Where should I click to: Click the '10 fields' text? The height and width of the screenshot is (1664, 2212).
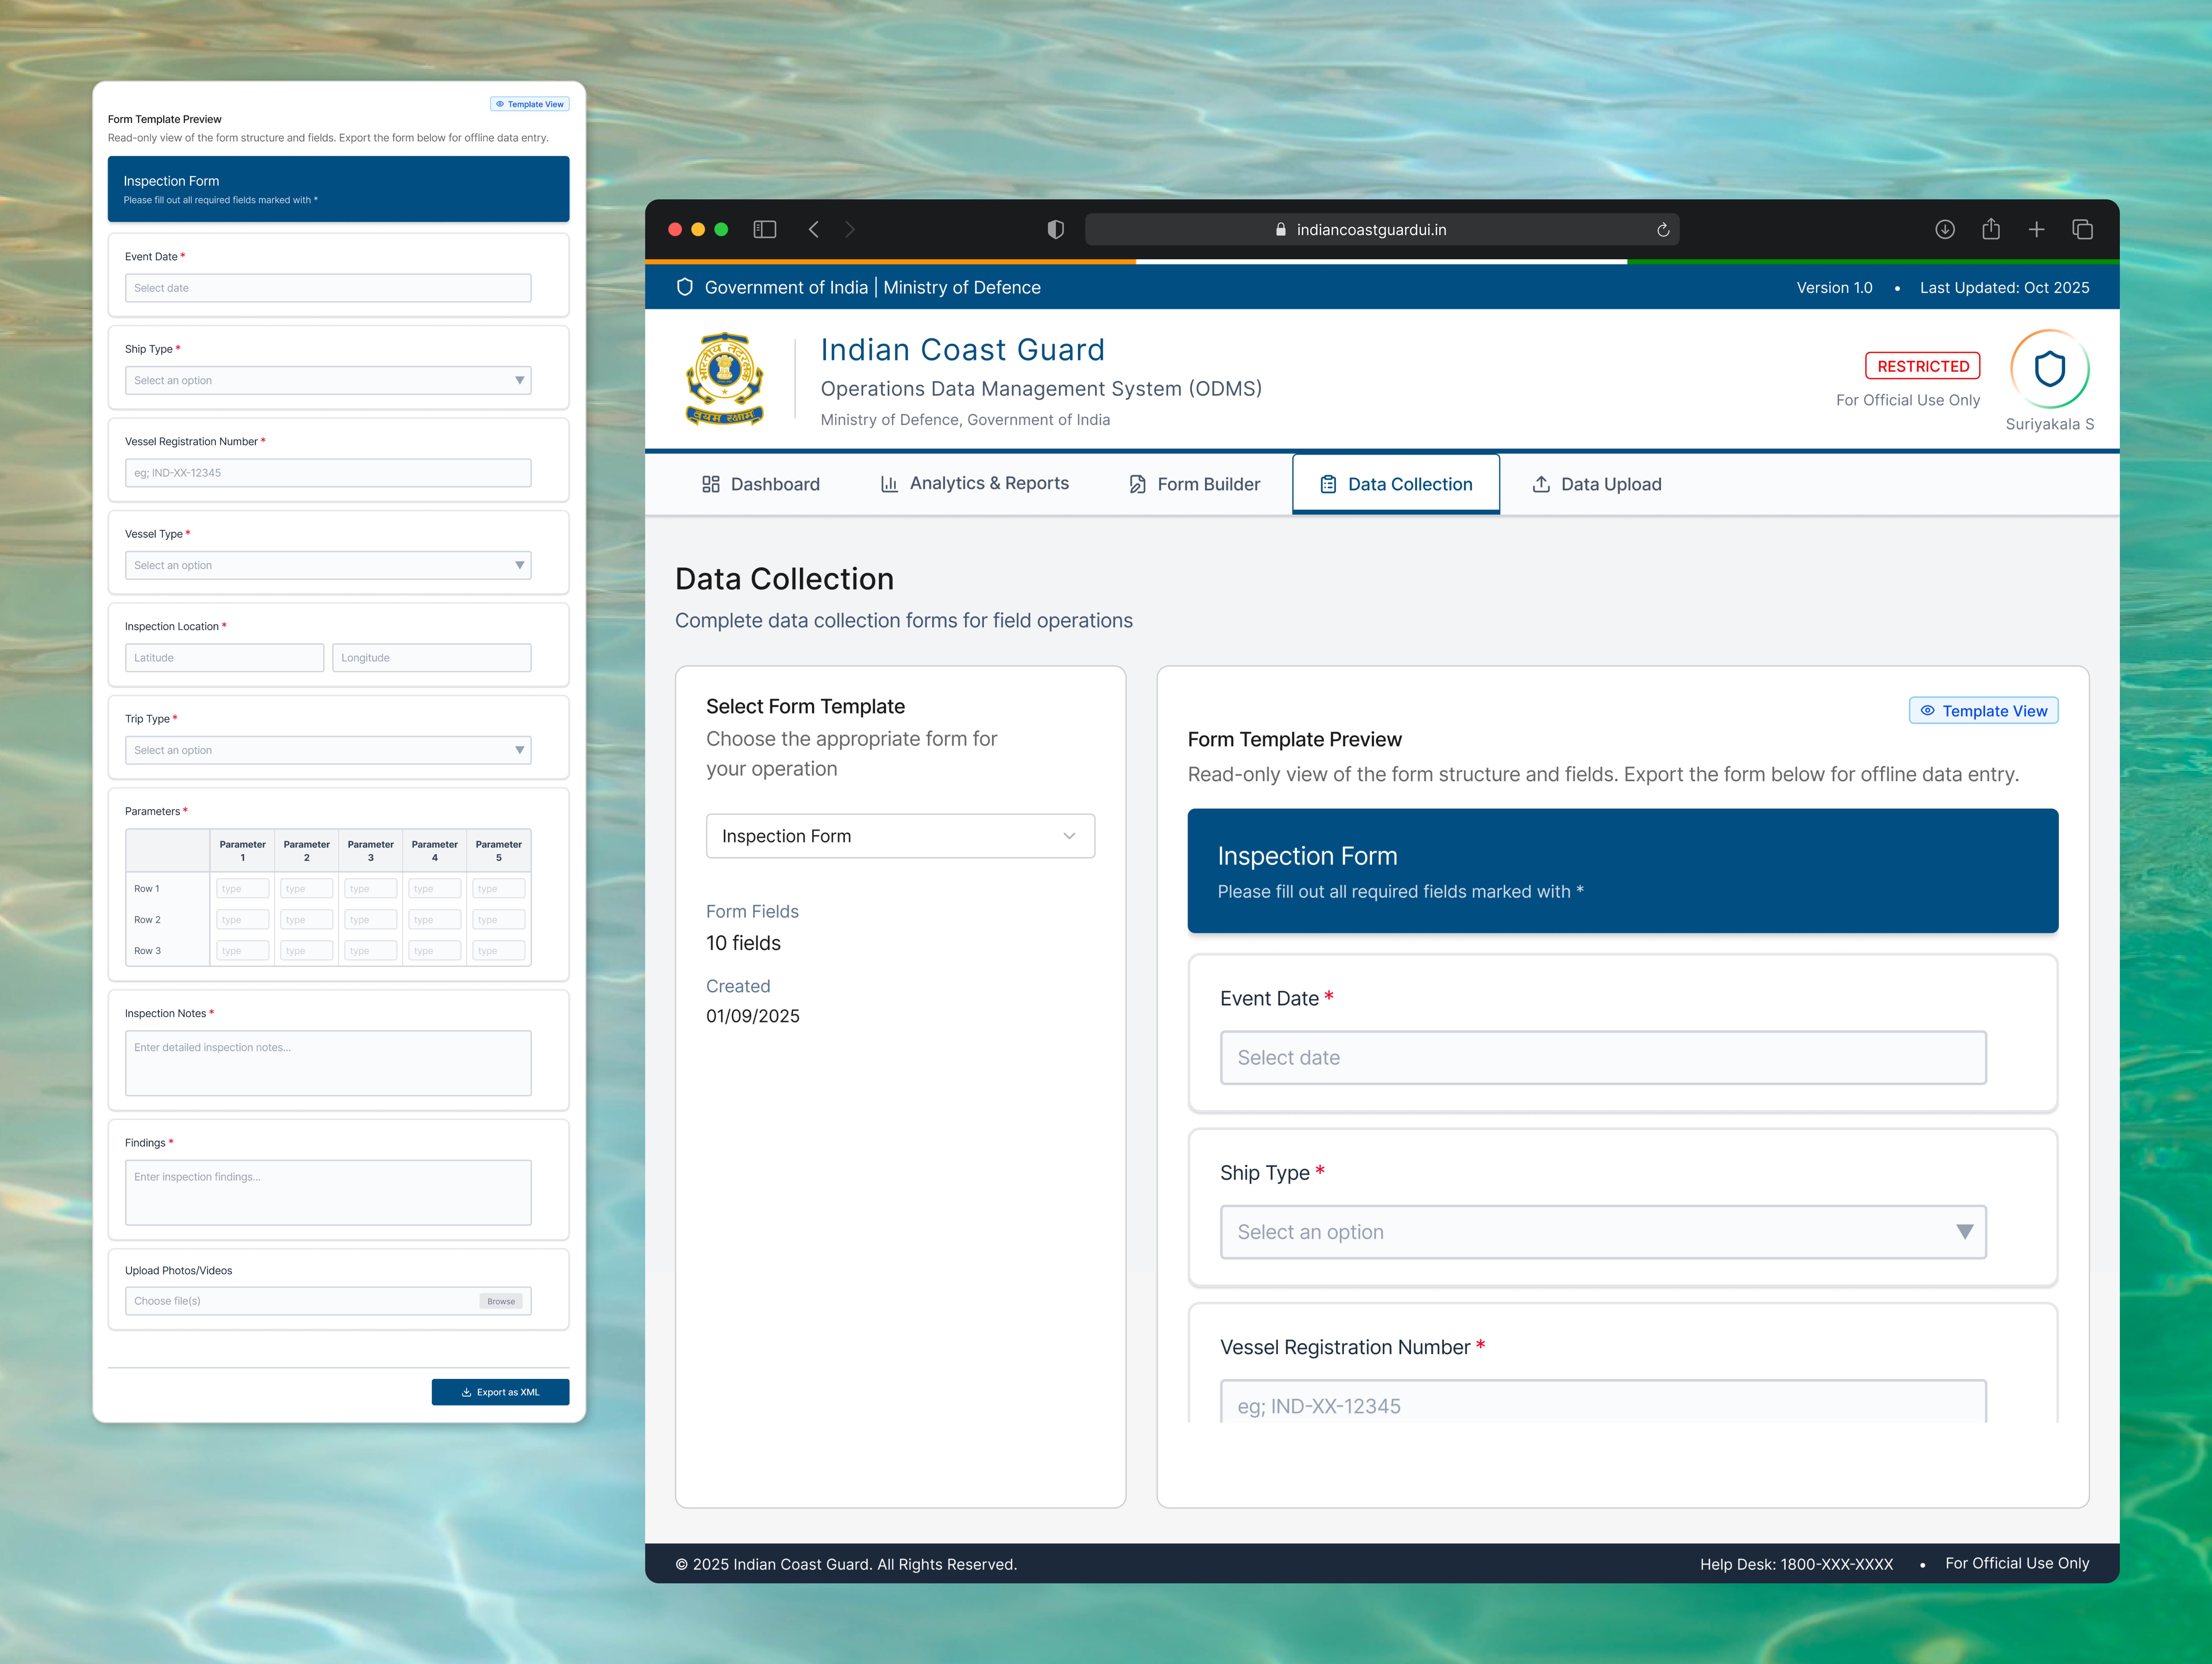point(743,943)
